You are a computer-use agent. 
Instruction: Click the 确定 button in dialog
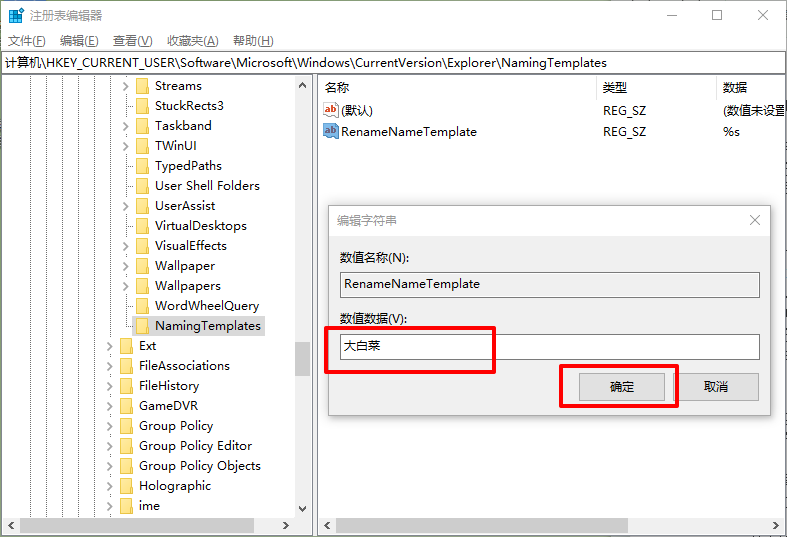(x=622, y=387)
